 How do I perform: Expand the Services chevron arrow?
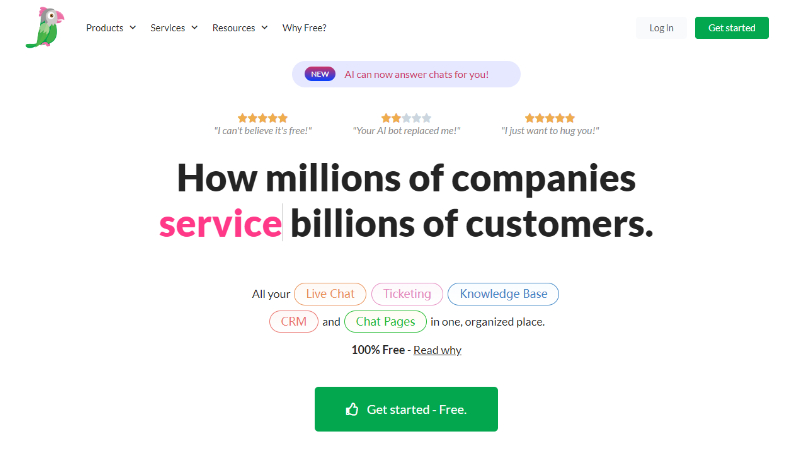click(x=194, y=28)
